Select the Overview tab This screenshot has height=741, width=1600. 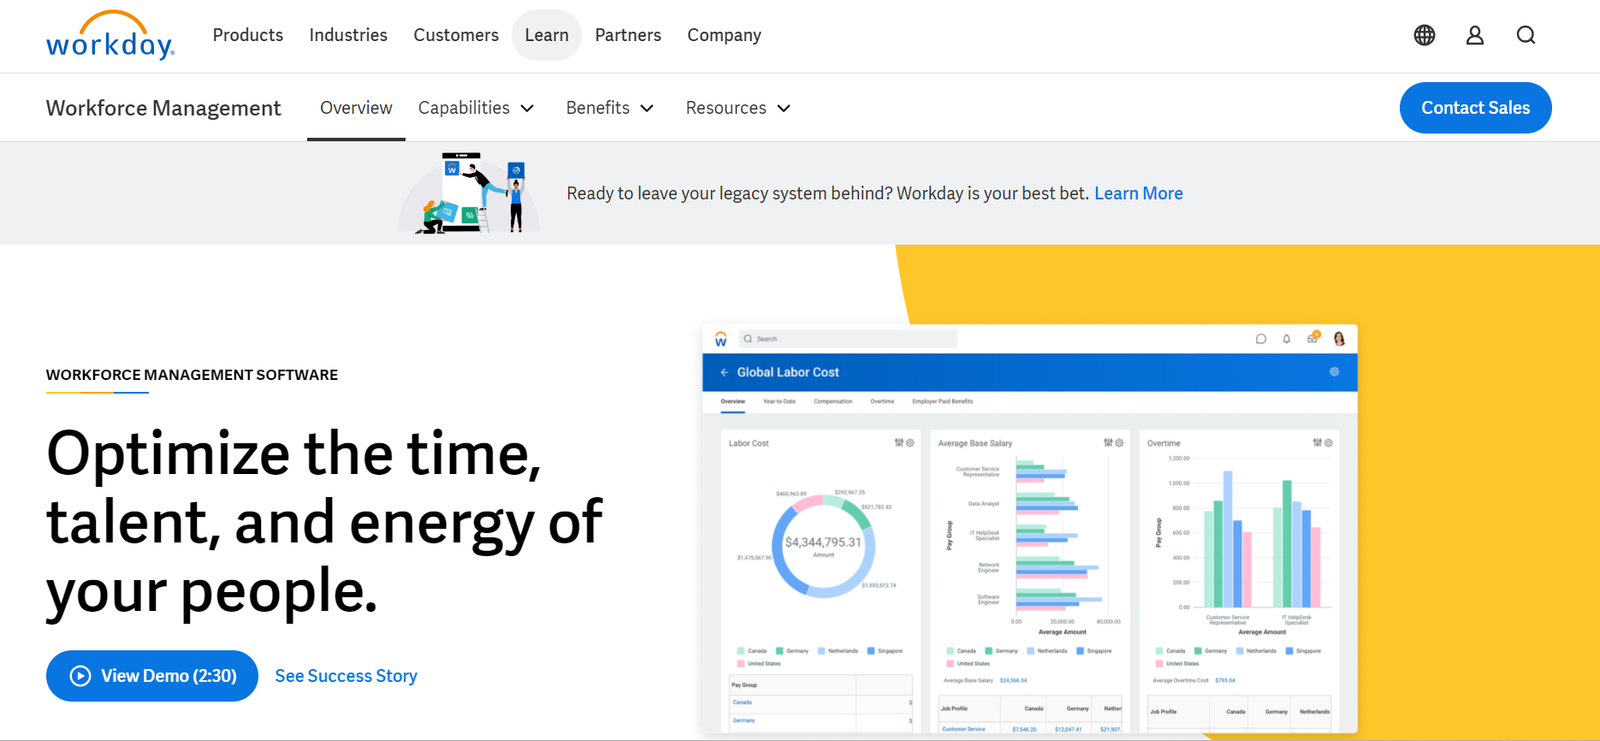(356, 108)
